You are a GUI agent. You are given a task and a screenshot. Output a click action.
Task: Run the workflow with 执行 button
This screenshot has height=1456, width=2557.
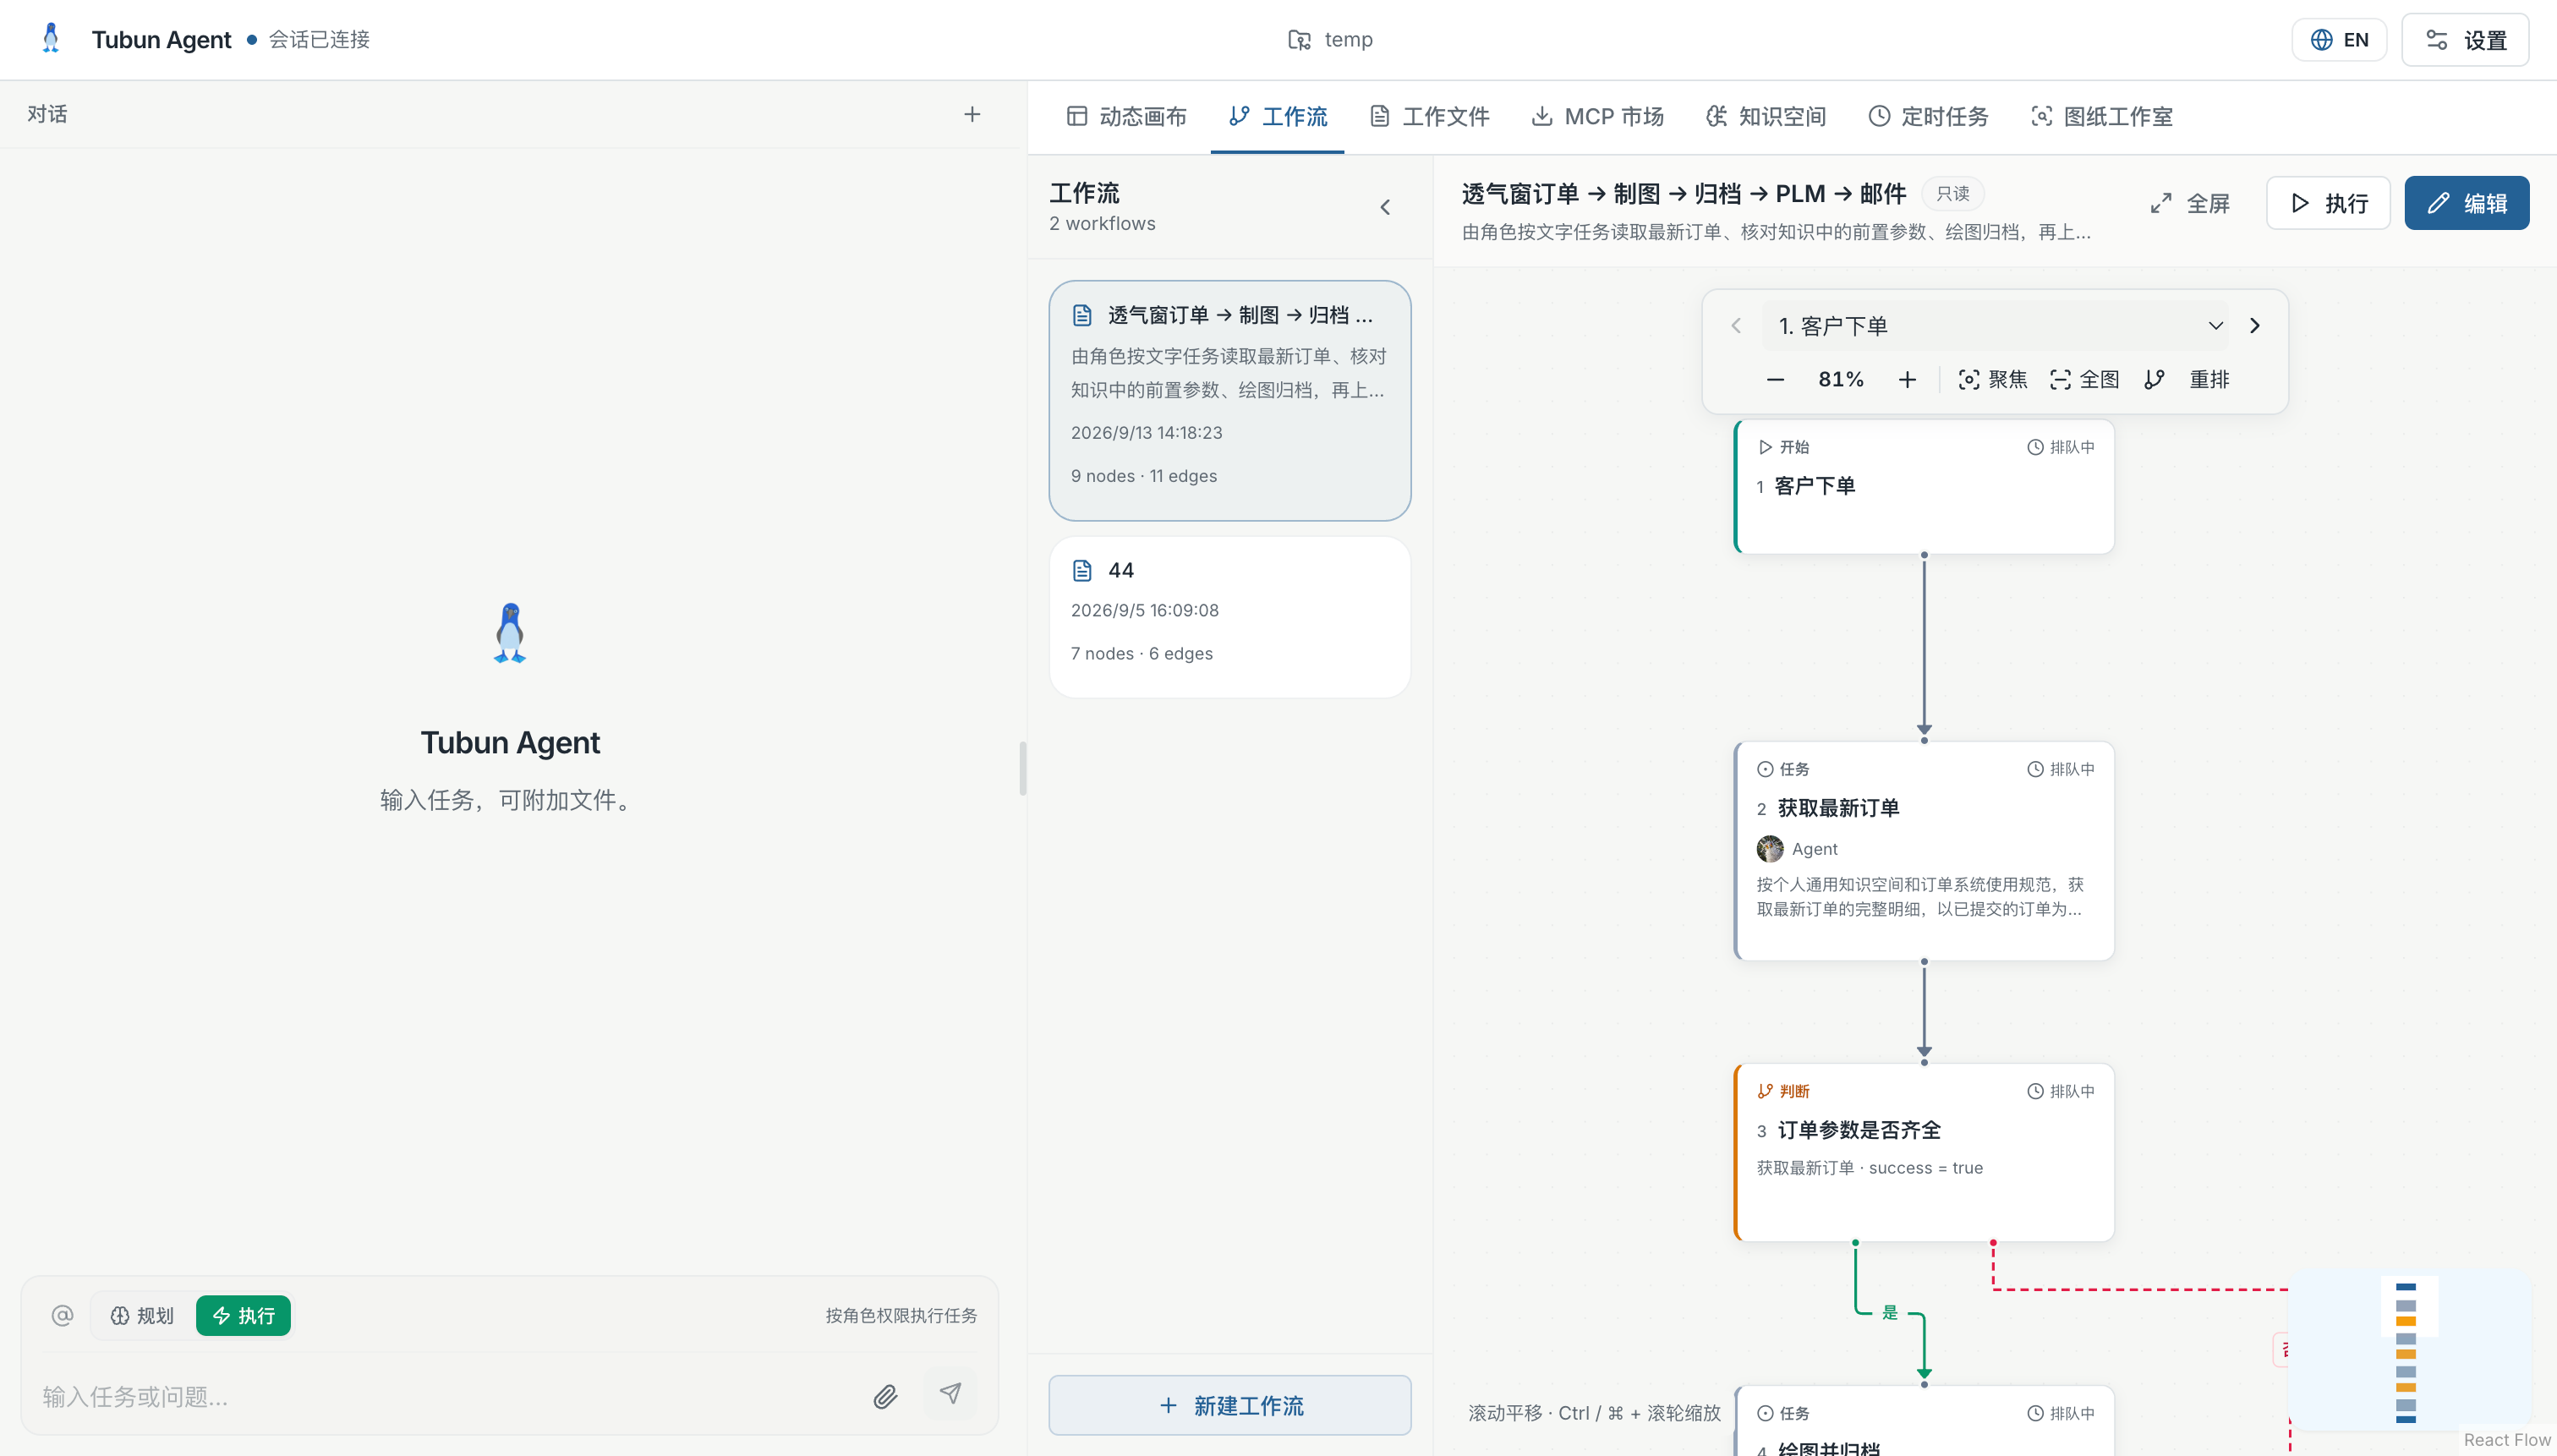pos(2328,203)
